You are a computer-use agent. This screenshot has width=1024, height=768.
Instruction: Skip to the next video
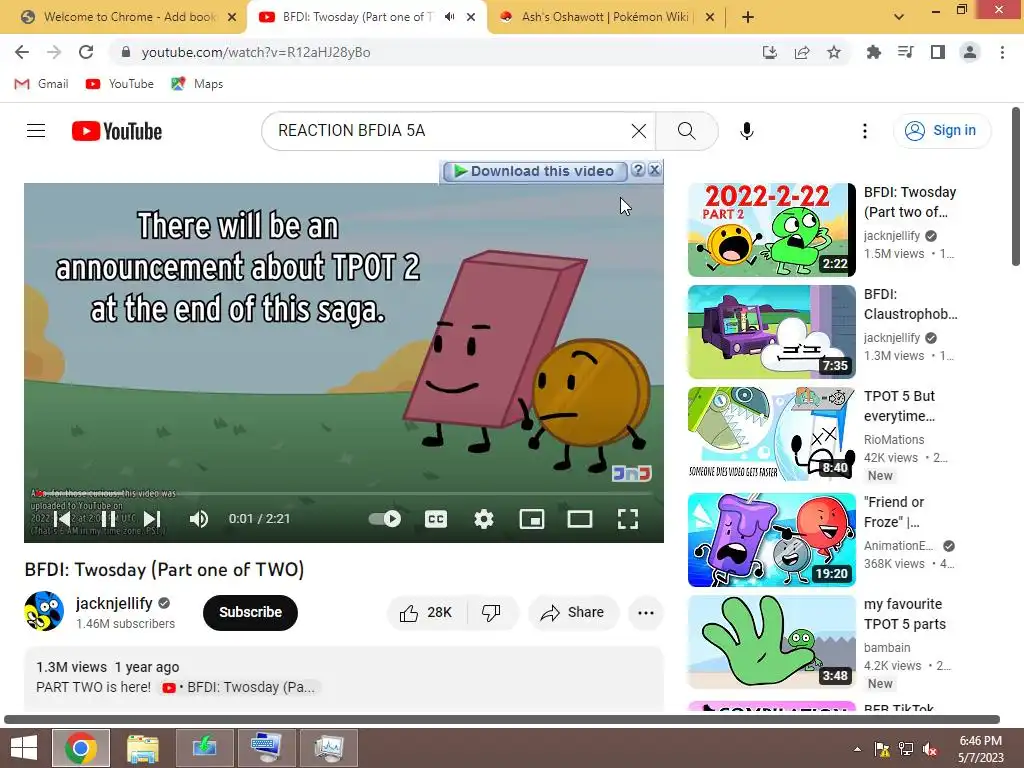click(x=152, y=519)
